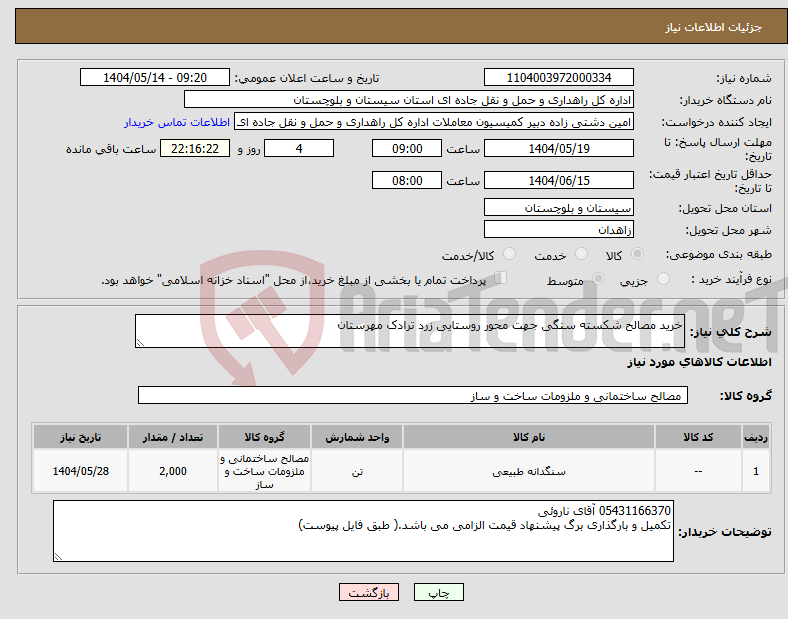Toggle the اسناد خزانه اسلامی payment checkbox
This screenshot has height=619, width=788.
pyautogui.click(x=500, y=278)
